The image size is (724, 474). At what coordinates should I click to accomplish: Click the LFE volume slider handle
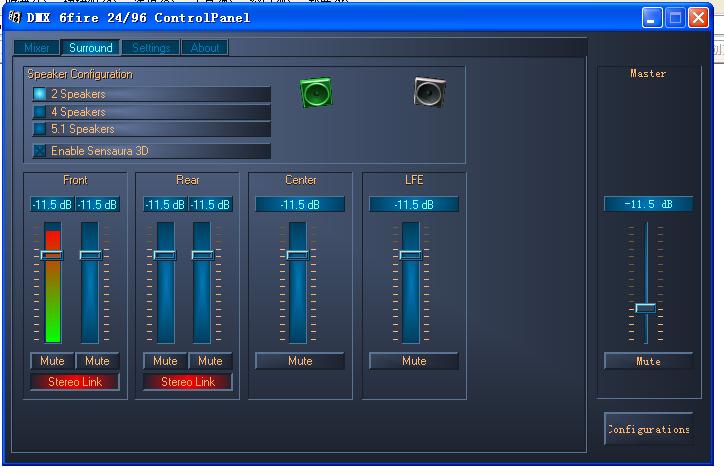pos(410,255)
